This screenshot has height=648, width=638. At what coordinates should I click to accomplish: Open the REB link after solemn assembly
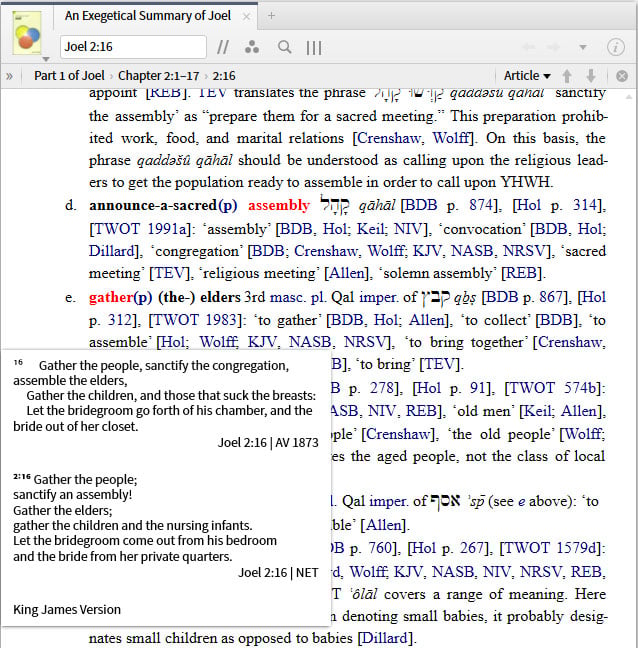pos(521,273)
